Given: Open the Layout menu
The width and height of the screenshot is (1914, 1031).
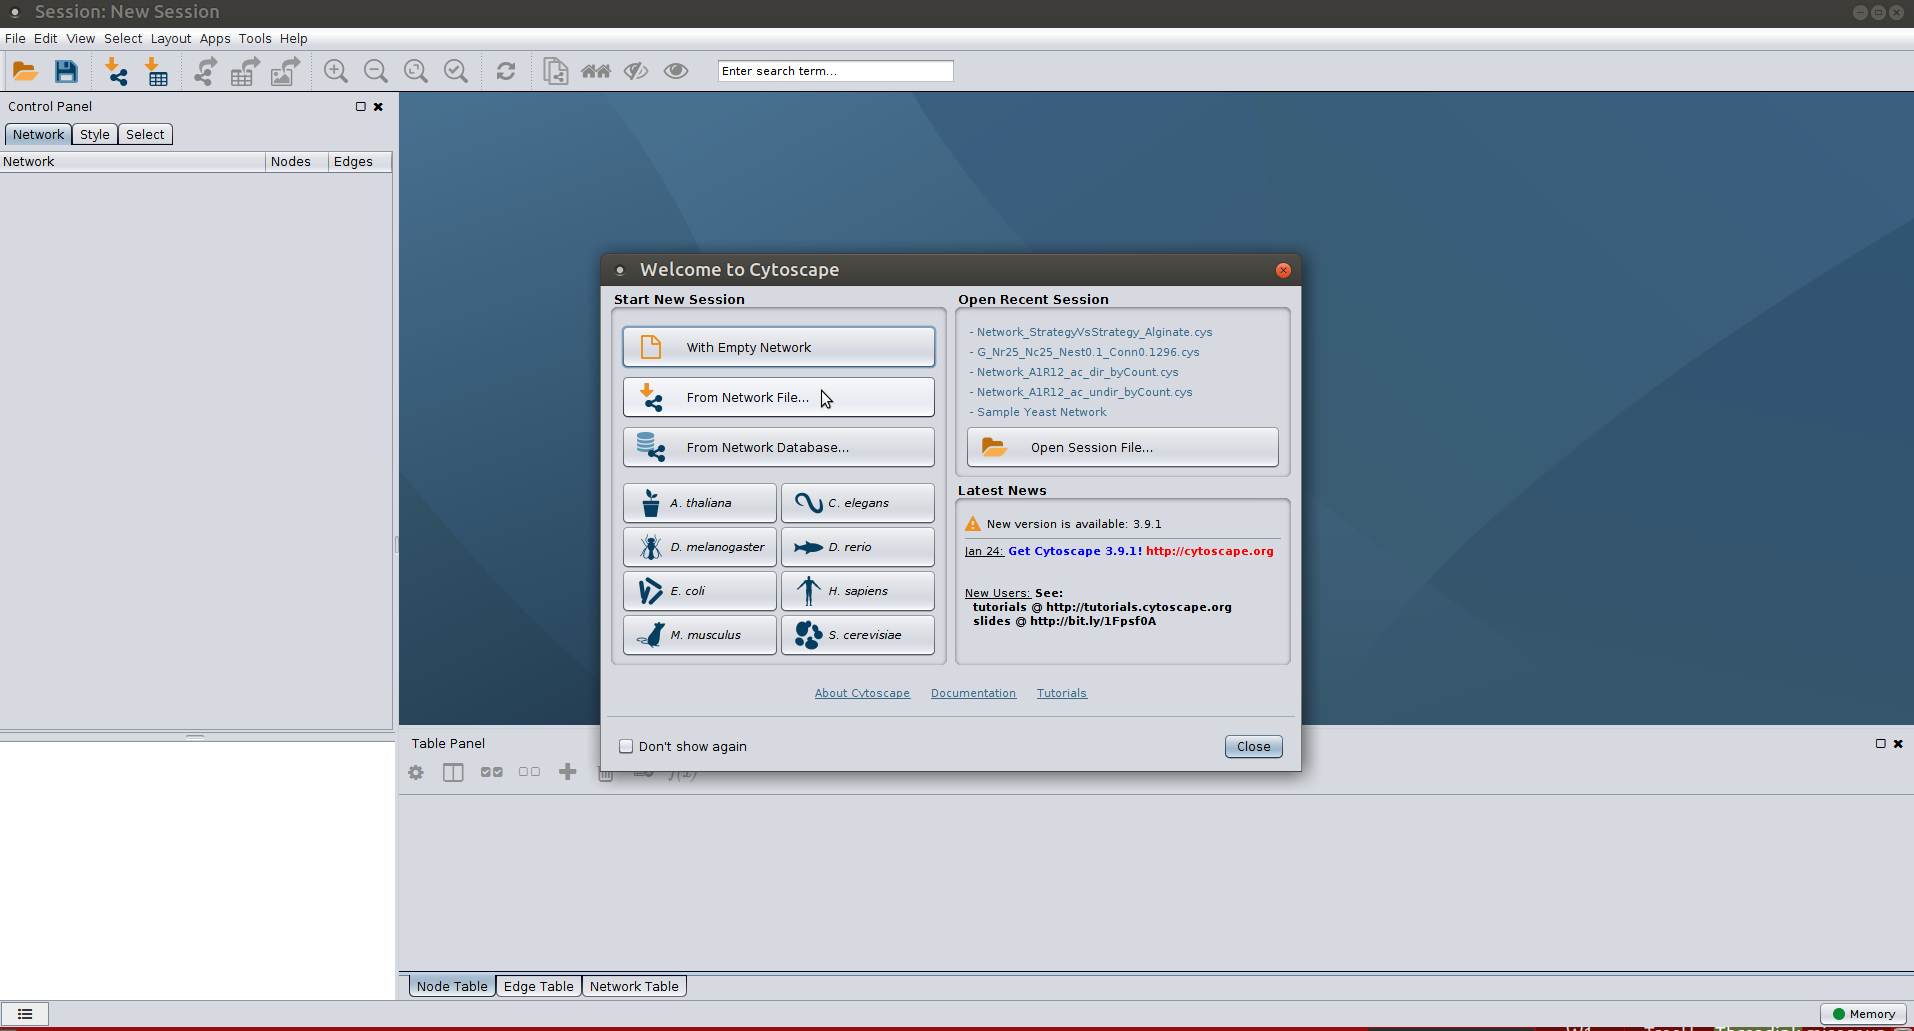Looking at the screenshot, I should point(171,39).
